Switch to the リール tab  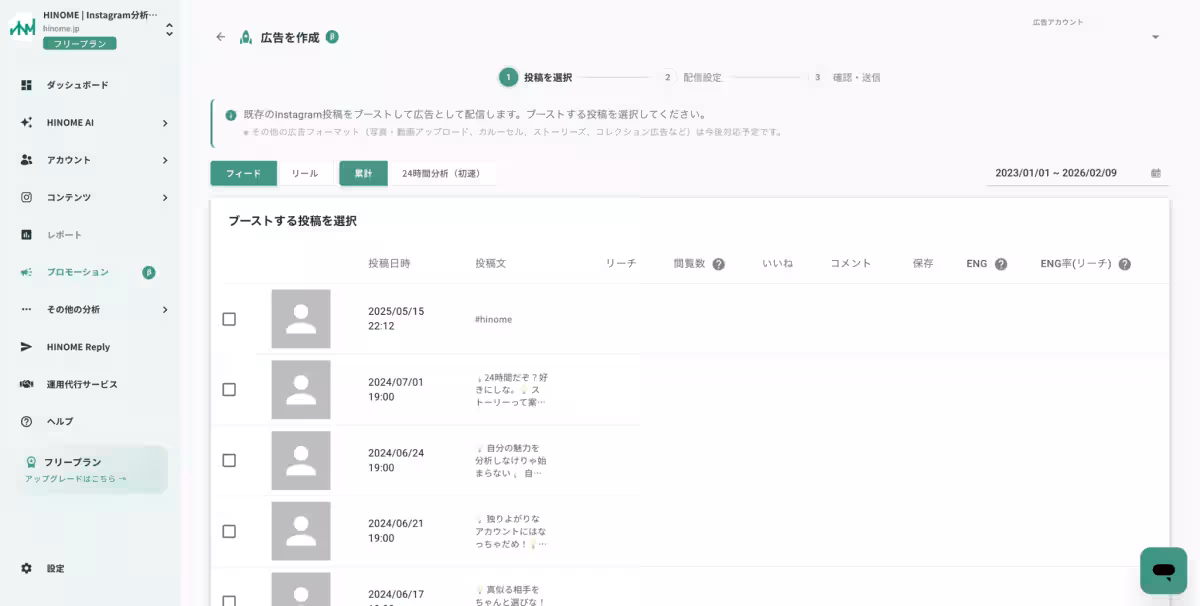(305, 172)
